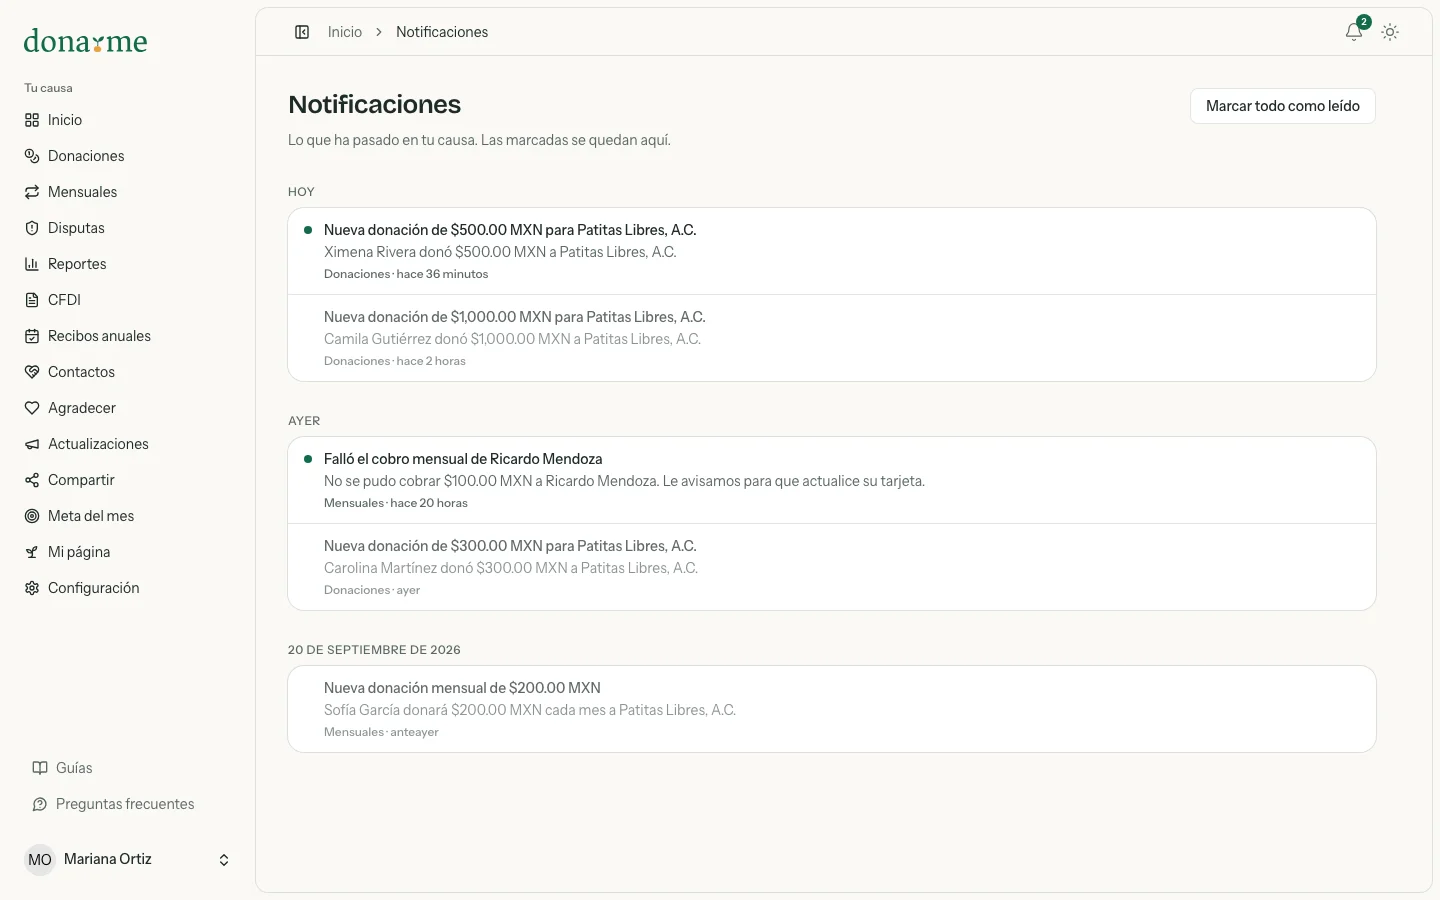The image size is (1440, 900).
Task: Click the MO avatar of Mariana Ortiz
Action: (x=40, y=860)
